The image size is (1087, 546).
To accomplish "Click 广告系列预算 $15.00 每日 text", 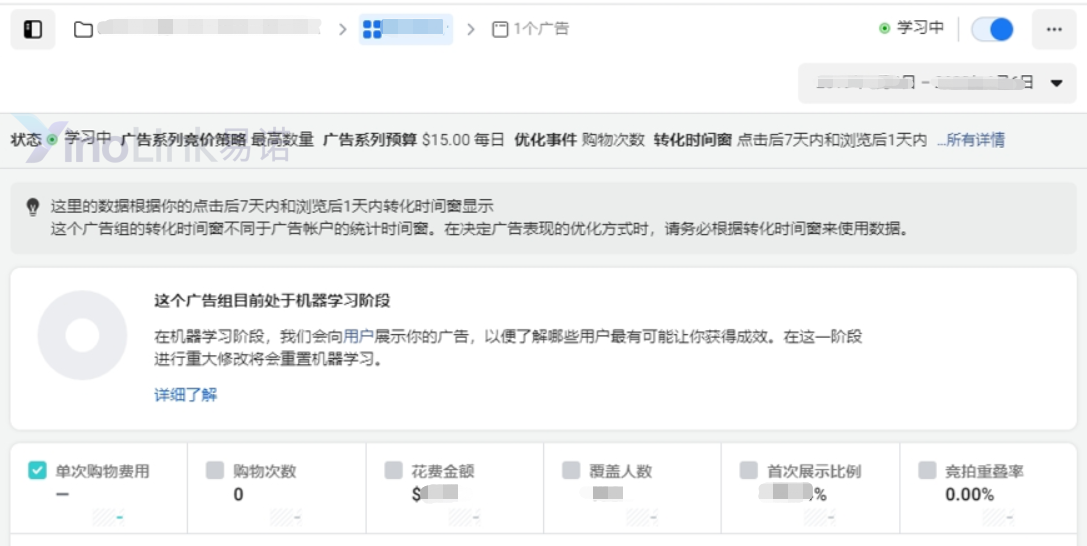I will (414, 140).
